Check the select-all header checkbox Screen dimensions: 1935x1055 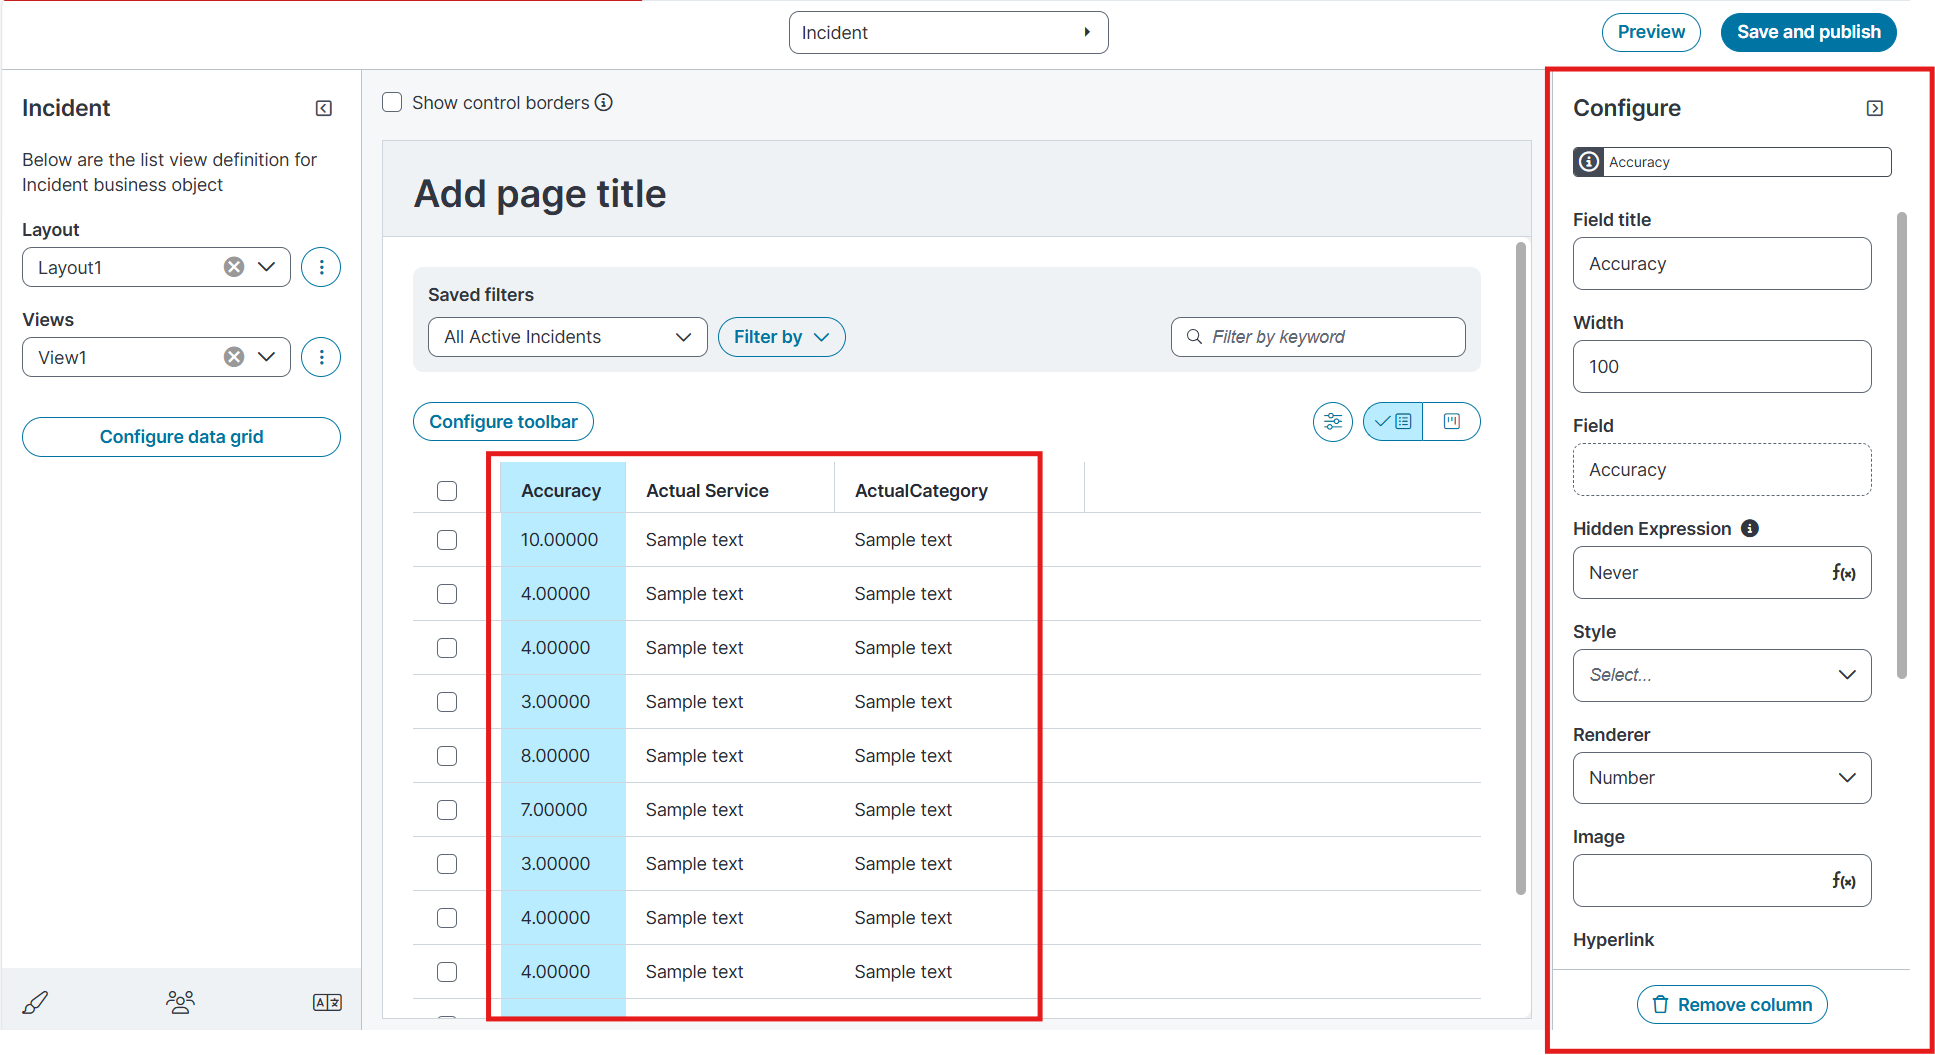[x=447, y=491]
